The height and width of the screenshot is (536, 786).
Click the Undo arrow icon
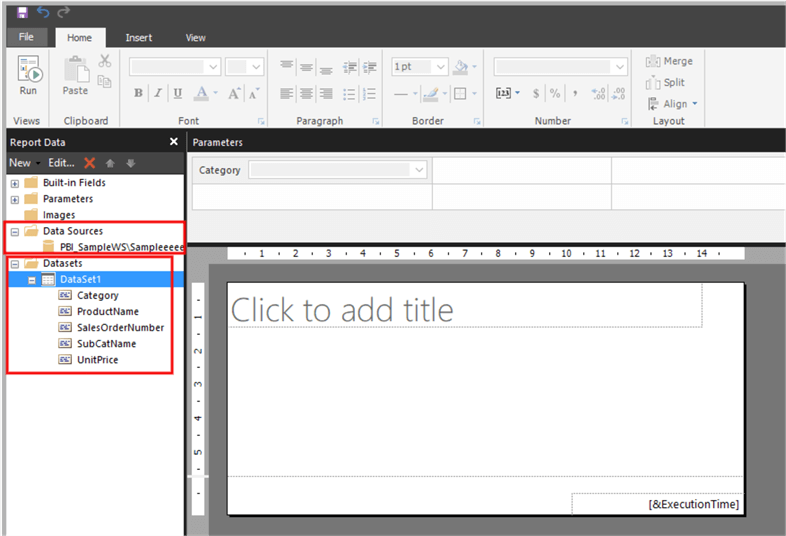[x=43, y=12]
